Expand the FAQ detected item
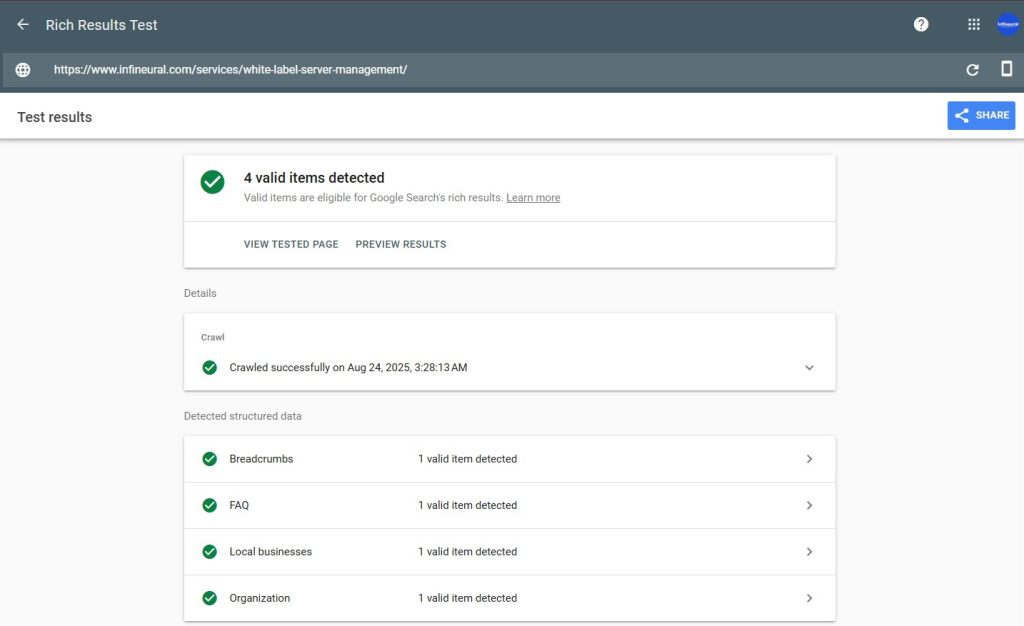This screenshot has width=1024, height=626. (810, 505)
